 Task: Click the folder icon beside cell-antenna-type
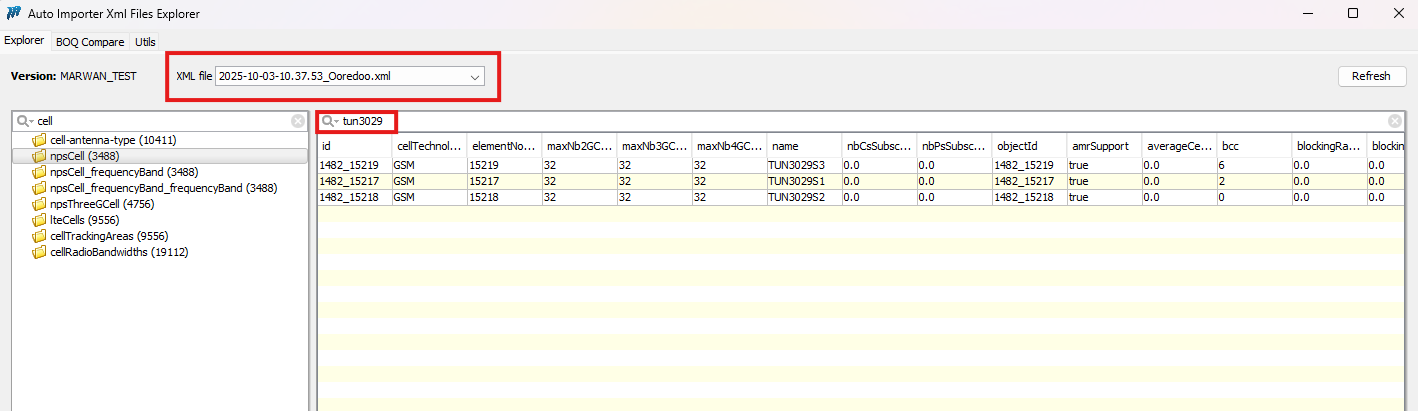point(40,140)
